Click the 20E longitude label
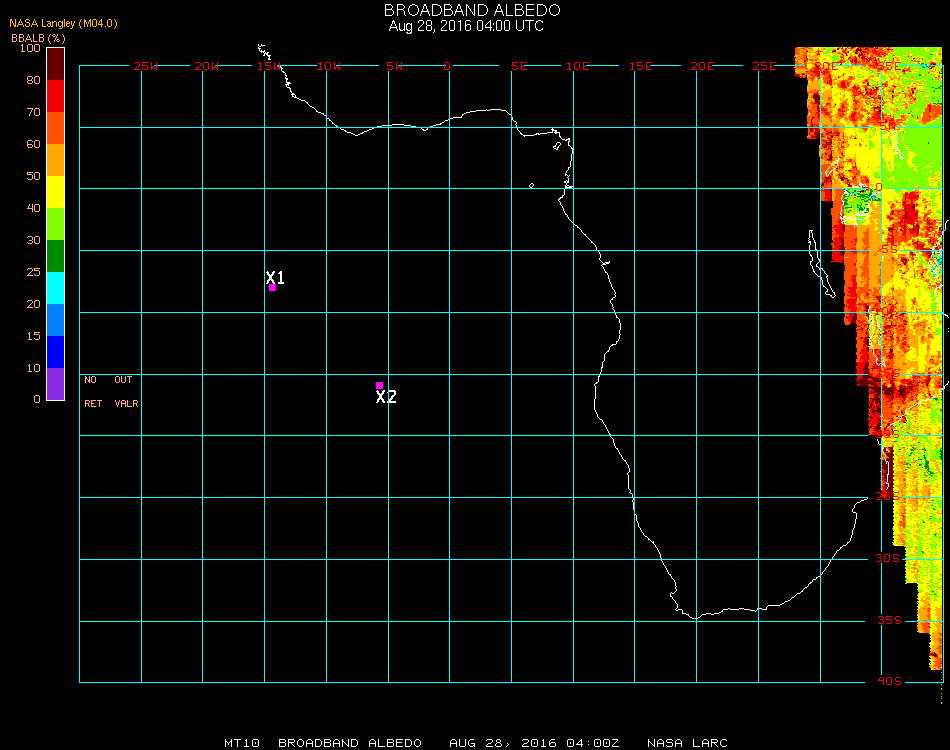The height and width of the screenshot is (750, 950). [x=702, y=66]
